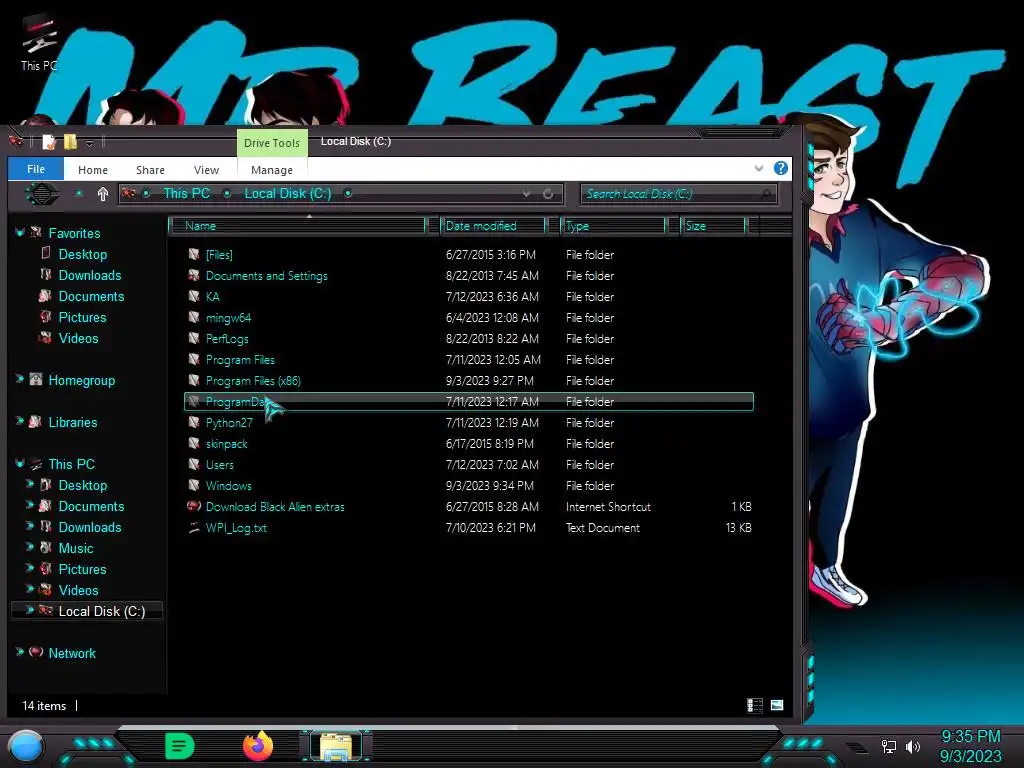The width and height of the screenshot is (1024, 768).
Task: Go up one folder level arrow
Action: click(103, 194)
